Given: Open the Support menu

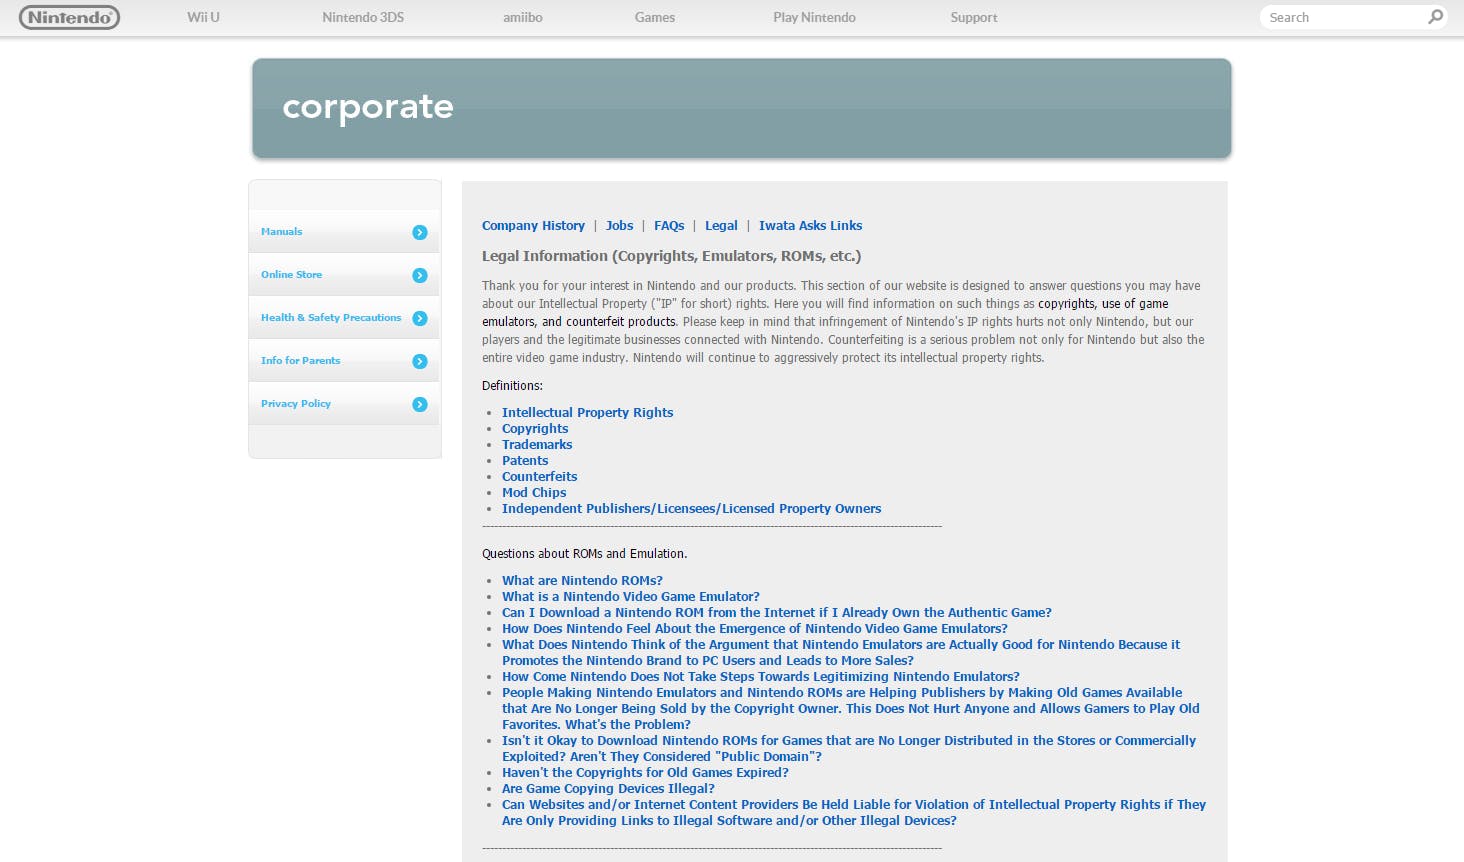Looking at the screenshot, I should (974, 17).
